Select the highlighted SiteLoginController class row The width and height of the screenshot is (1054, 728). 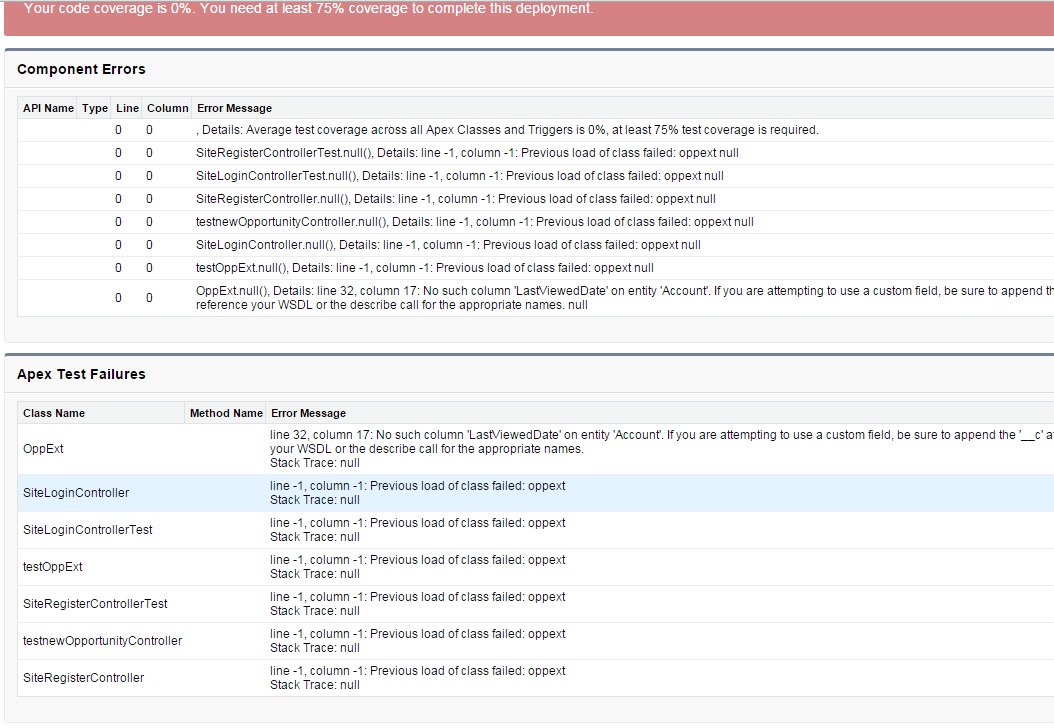pyautogui.click(x=76, y=493)
